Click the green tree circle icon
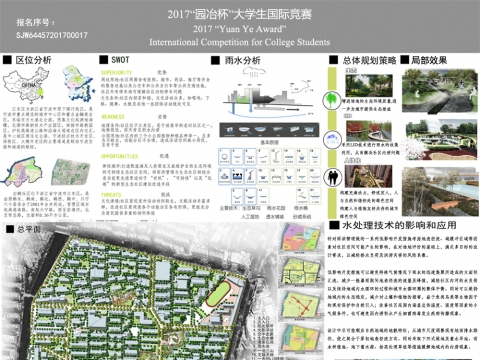The width and height of the screenshot is (480, 360). click(331, 100)
